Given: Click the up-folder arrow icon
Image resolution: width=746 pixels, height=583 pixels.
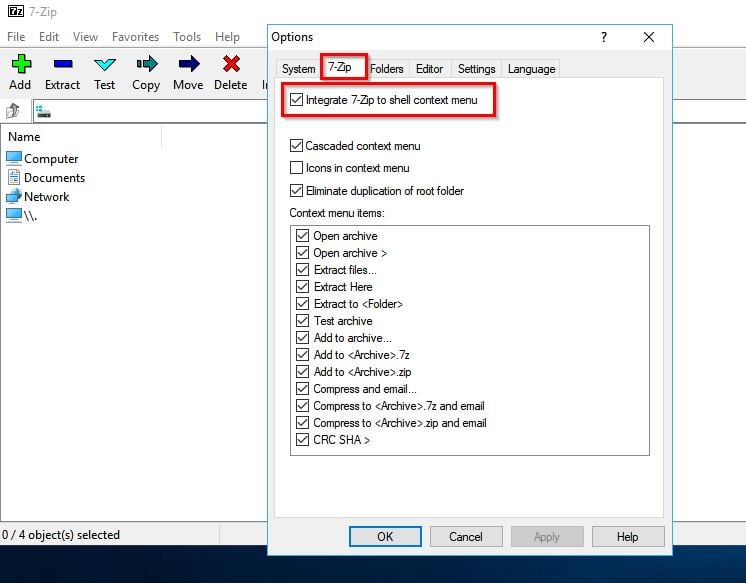Looking at the screenshot, I should (x=13, y=111).
